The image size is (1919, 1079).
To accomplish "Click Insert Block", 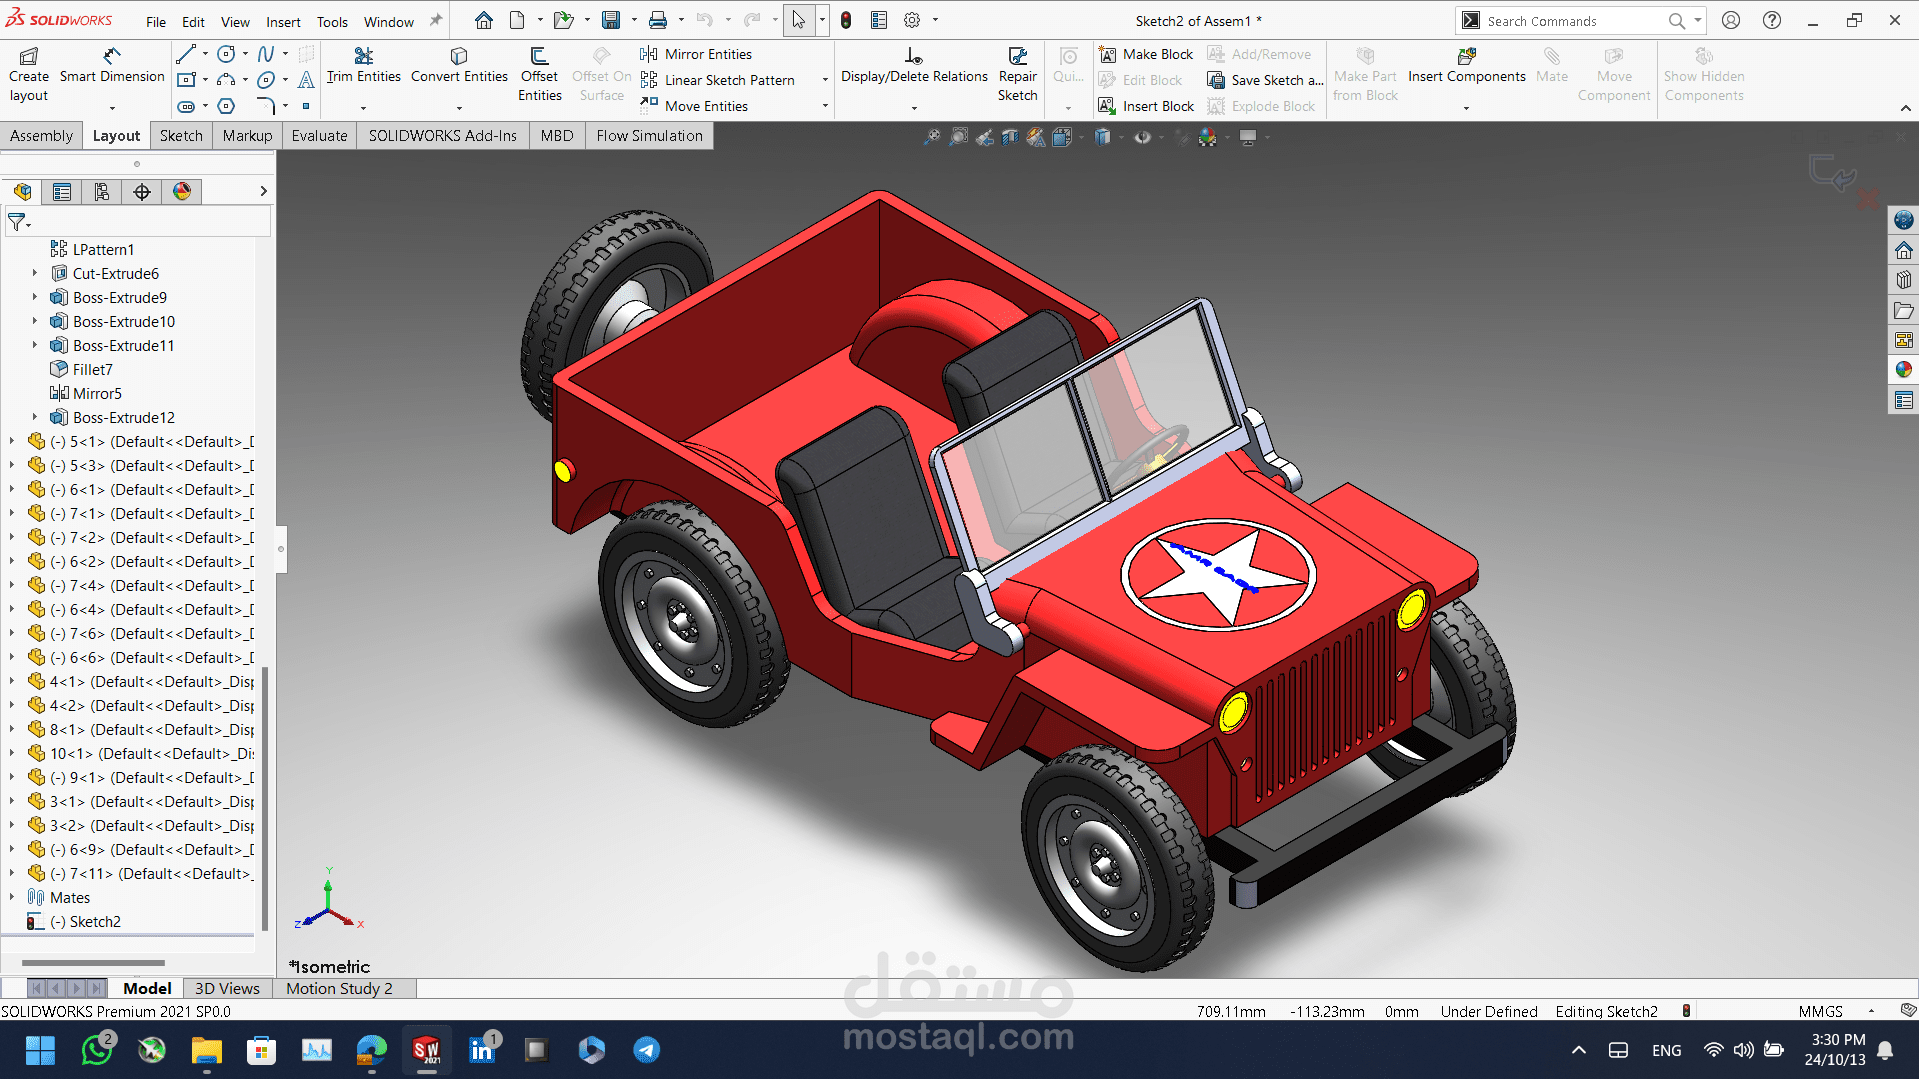I will point(1146,106).
